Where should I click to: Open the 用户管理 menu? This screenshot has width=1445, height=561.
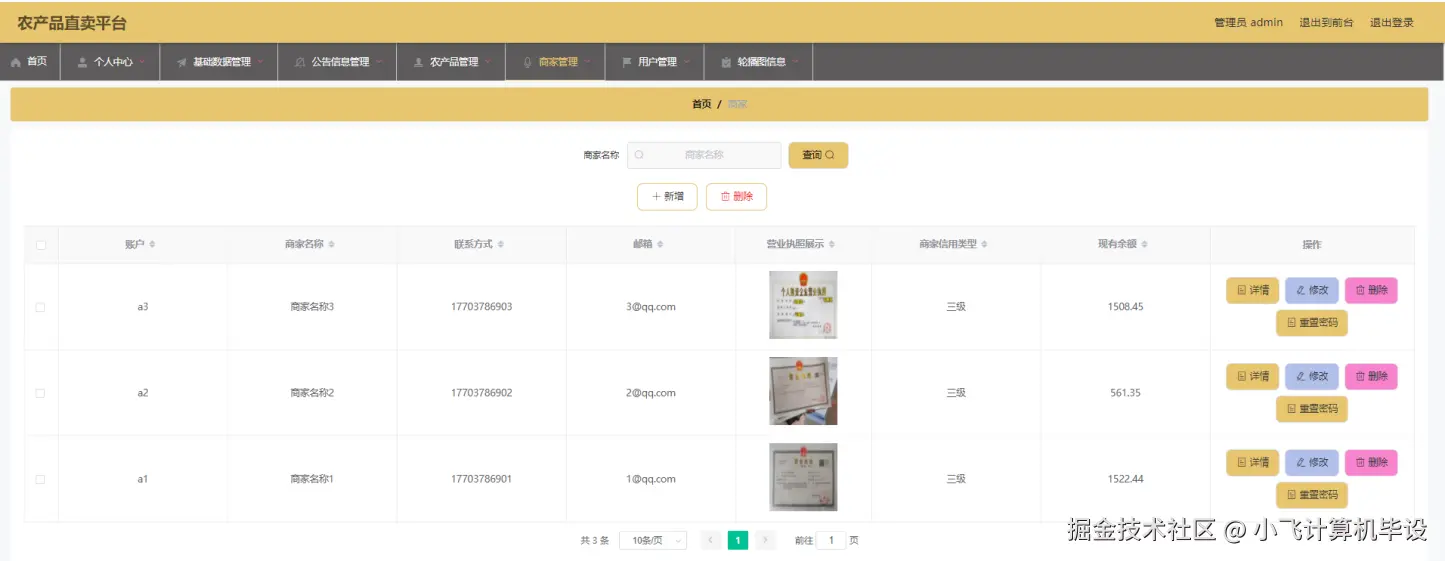point(655,62)
